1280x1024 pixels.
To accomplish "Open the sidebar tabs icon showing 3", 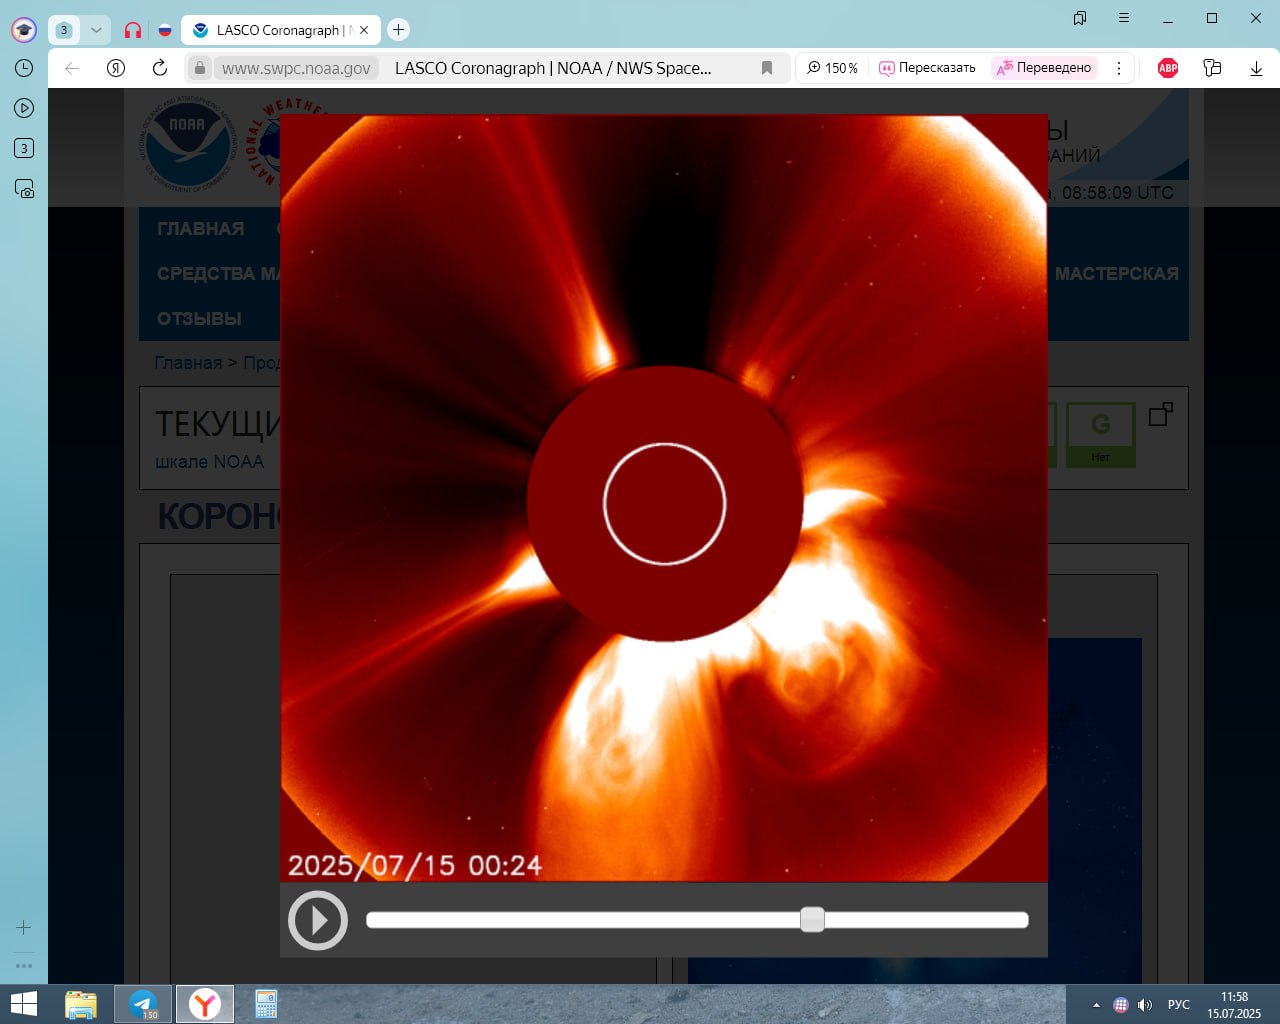I will (x=24, y=148).
